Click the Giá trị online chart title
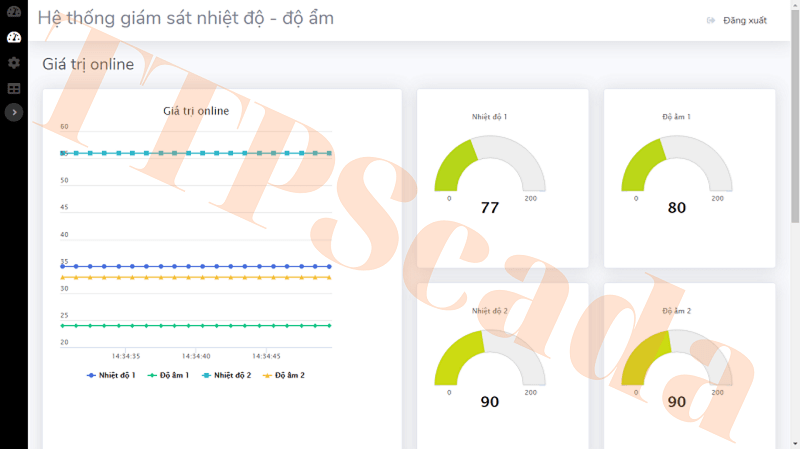This screenshot has width=800, height=449. pyautogui.click(x=196, y=111)
